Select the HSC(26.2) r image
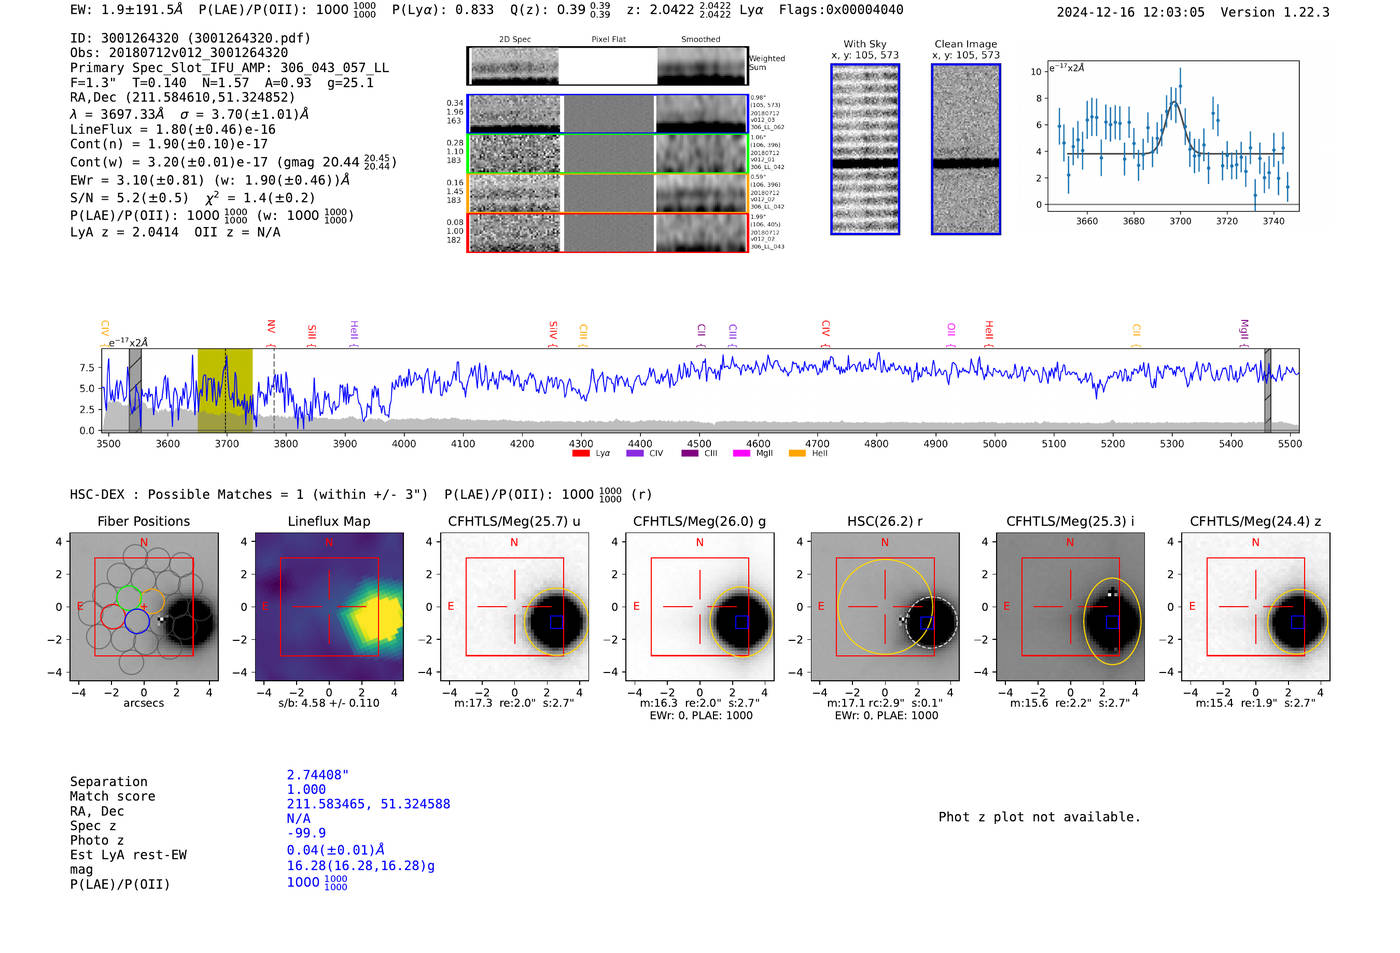This screenshot has width=1400, height=953. click(x=885, y=607)
